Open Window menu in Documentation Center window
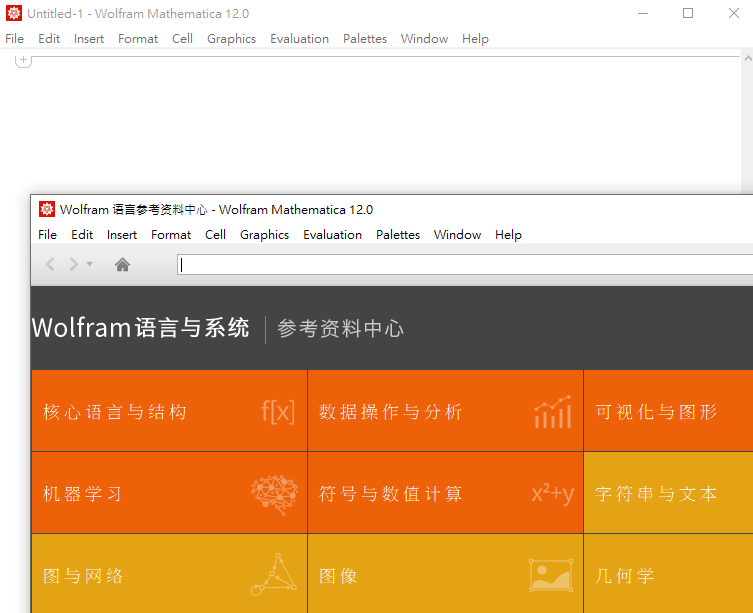 click(x=457, y=235)
